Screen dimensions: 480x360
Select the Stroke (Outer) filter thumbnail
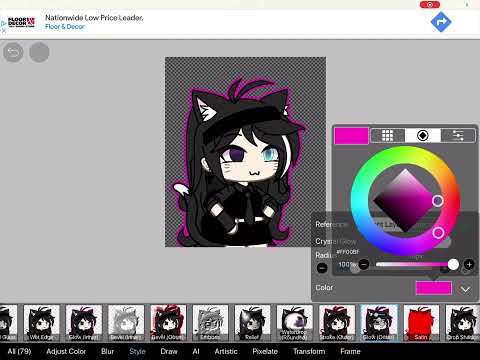pyautogui.click(x=337, y=323)
